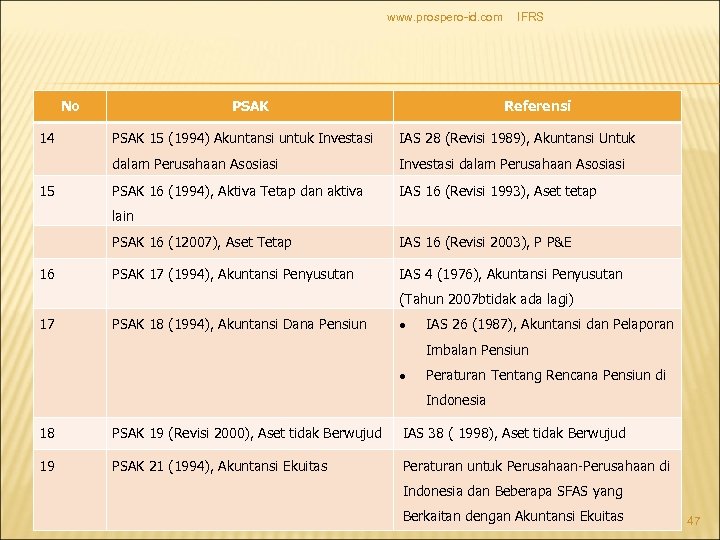The height and width of the screenshot is (540, 720).
Task: Click the IFRS header label
Action: click(x=530, y=17)
